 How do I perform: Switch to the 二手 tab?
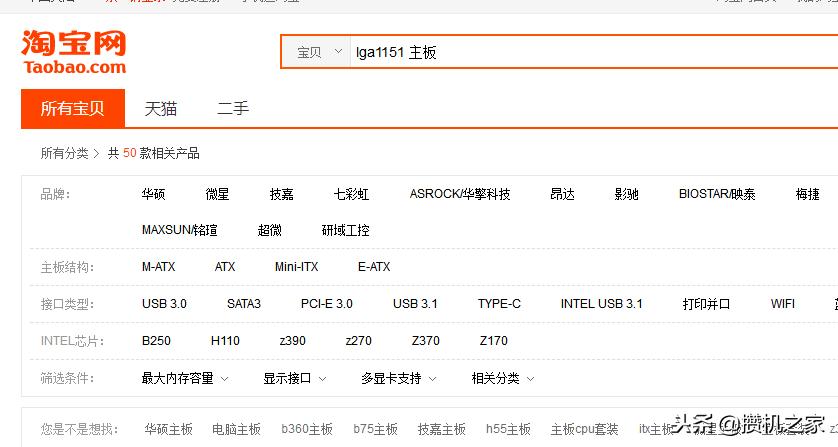point(233,109)
